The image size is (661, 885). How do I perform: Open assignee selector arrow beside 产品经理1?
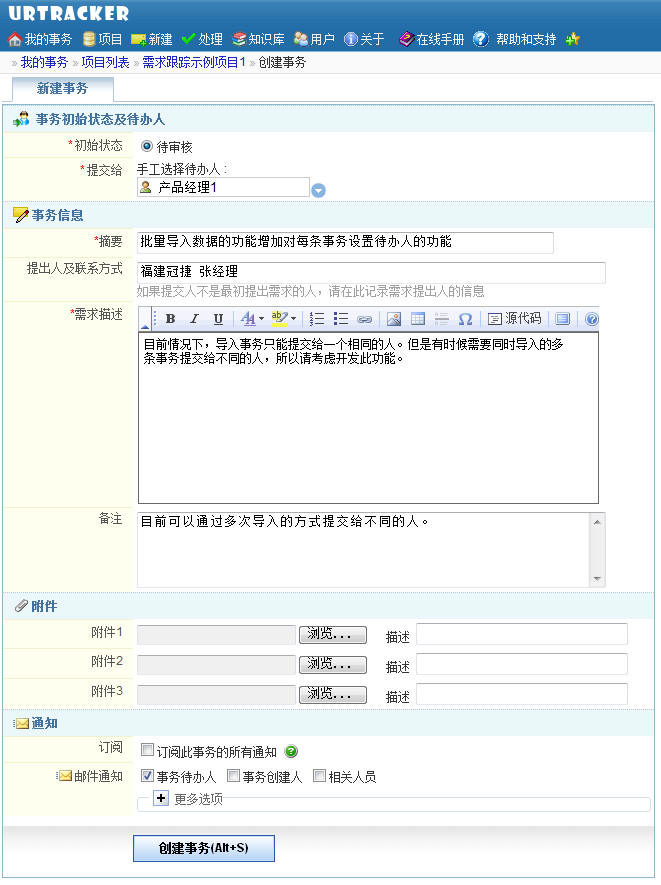point(318,190)
